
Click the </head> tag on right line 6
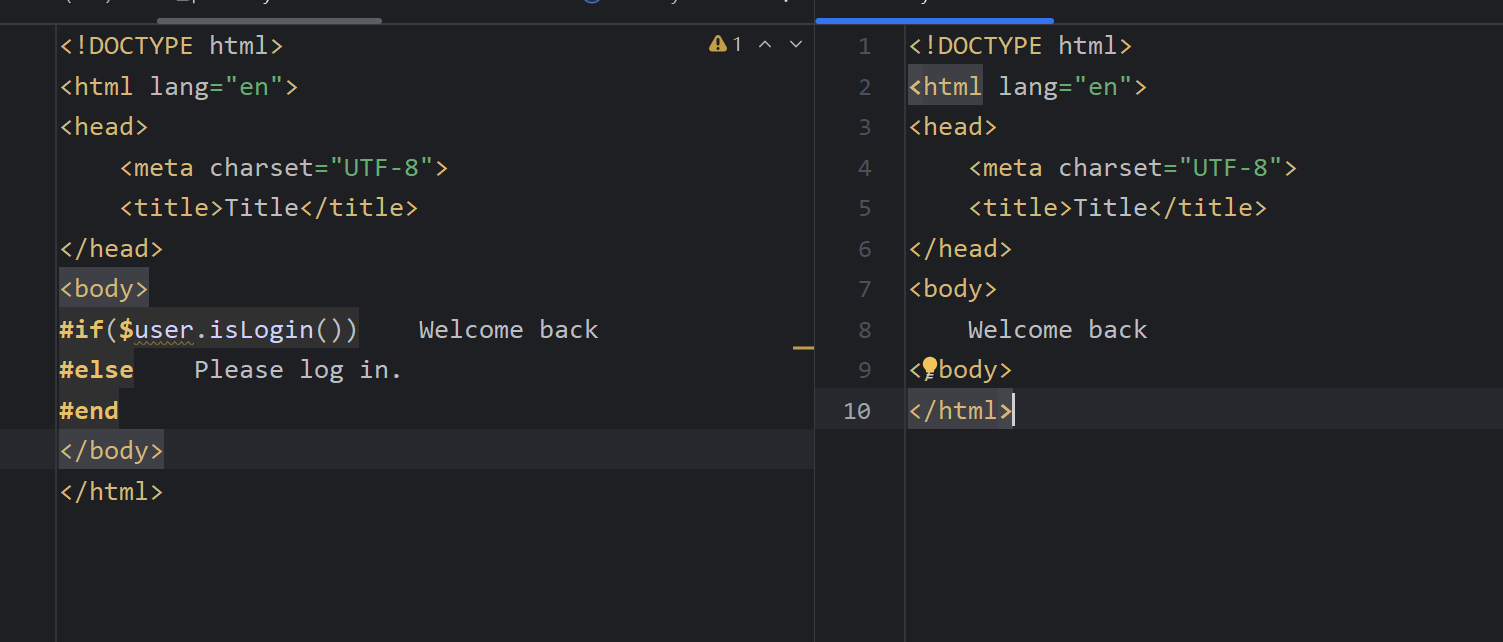[x=960, y=248]
